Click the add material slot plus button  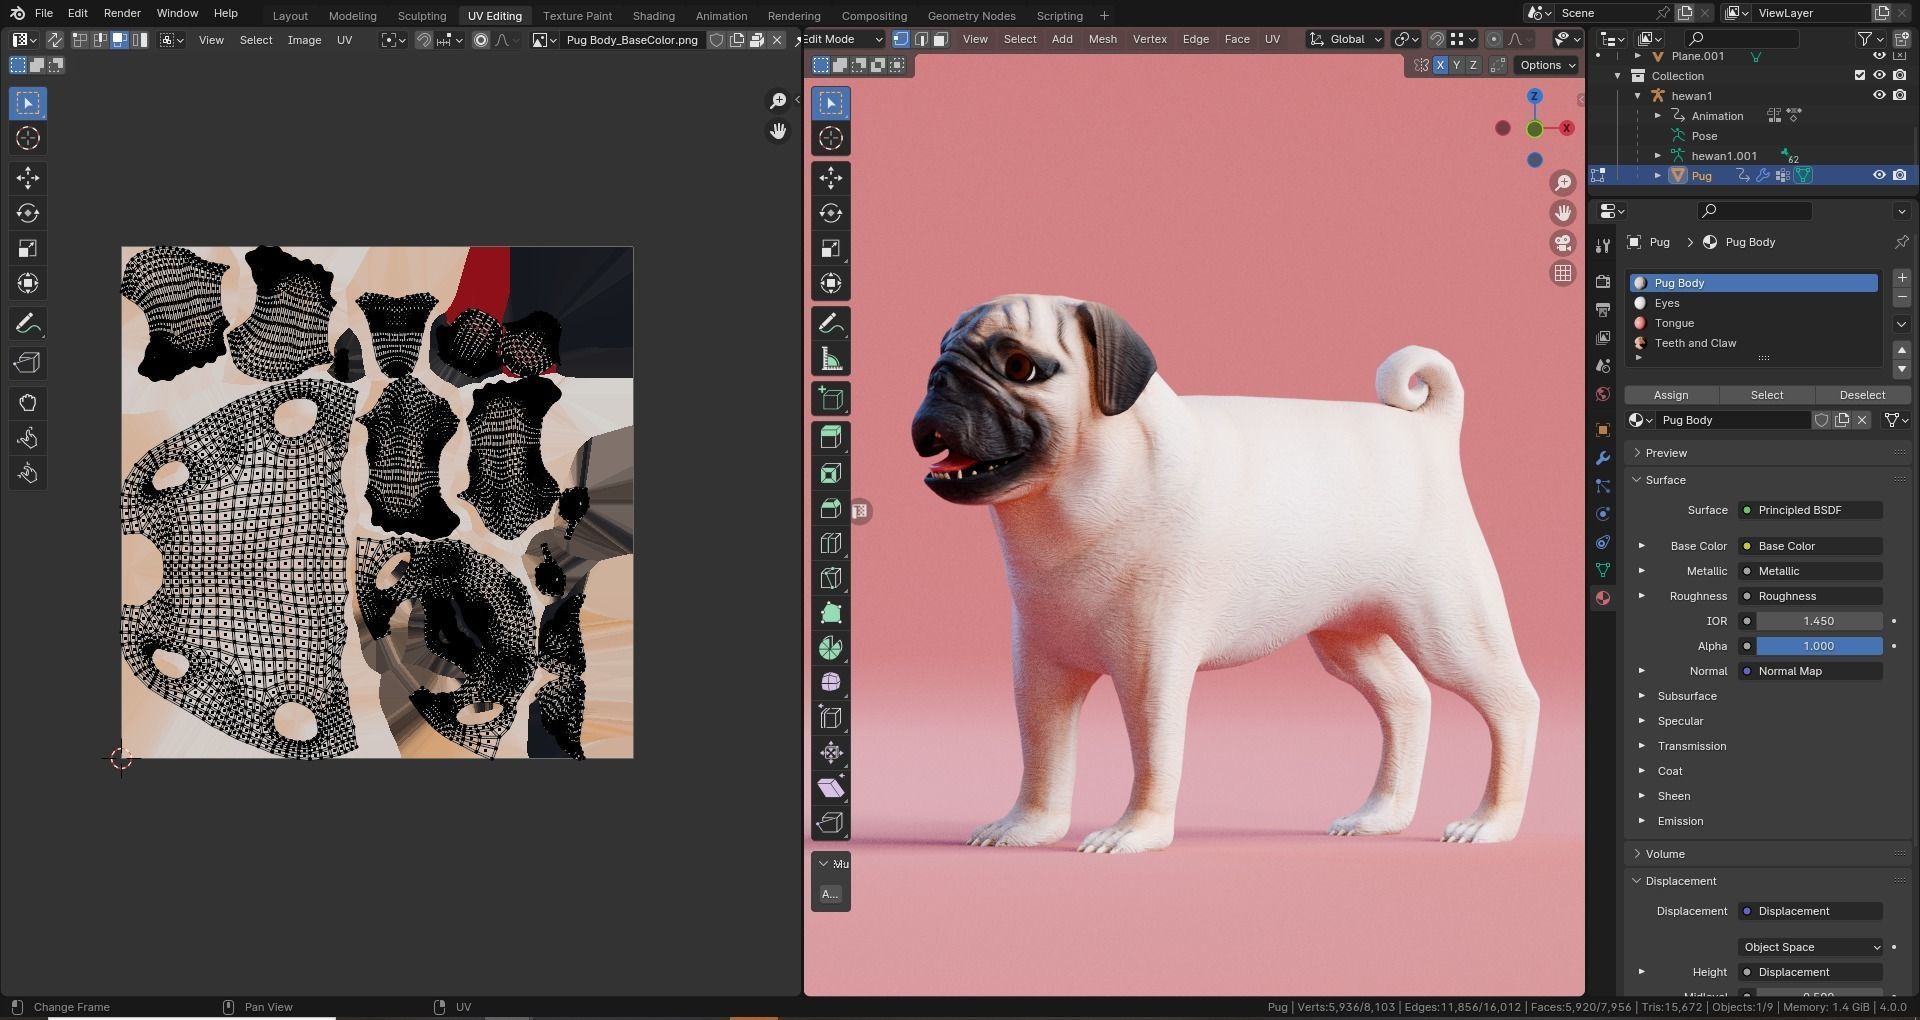tap(1902, 278)
